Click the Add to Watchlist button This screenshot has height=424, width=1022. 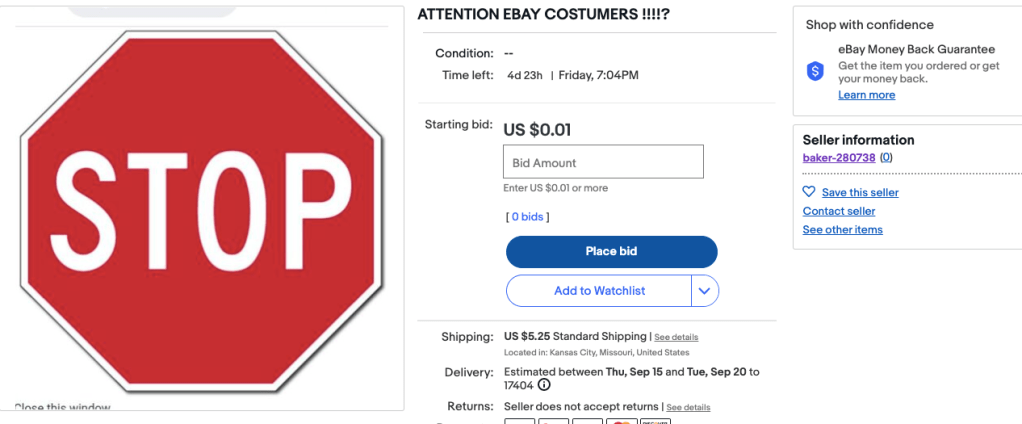[x=599, y=291]
